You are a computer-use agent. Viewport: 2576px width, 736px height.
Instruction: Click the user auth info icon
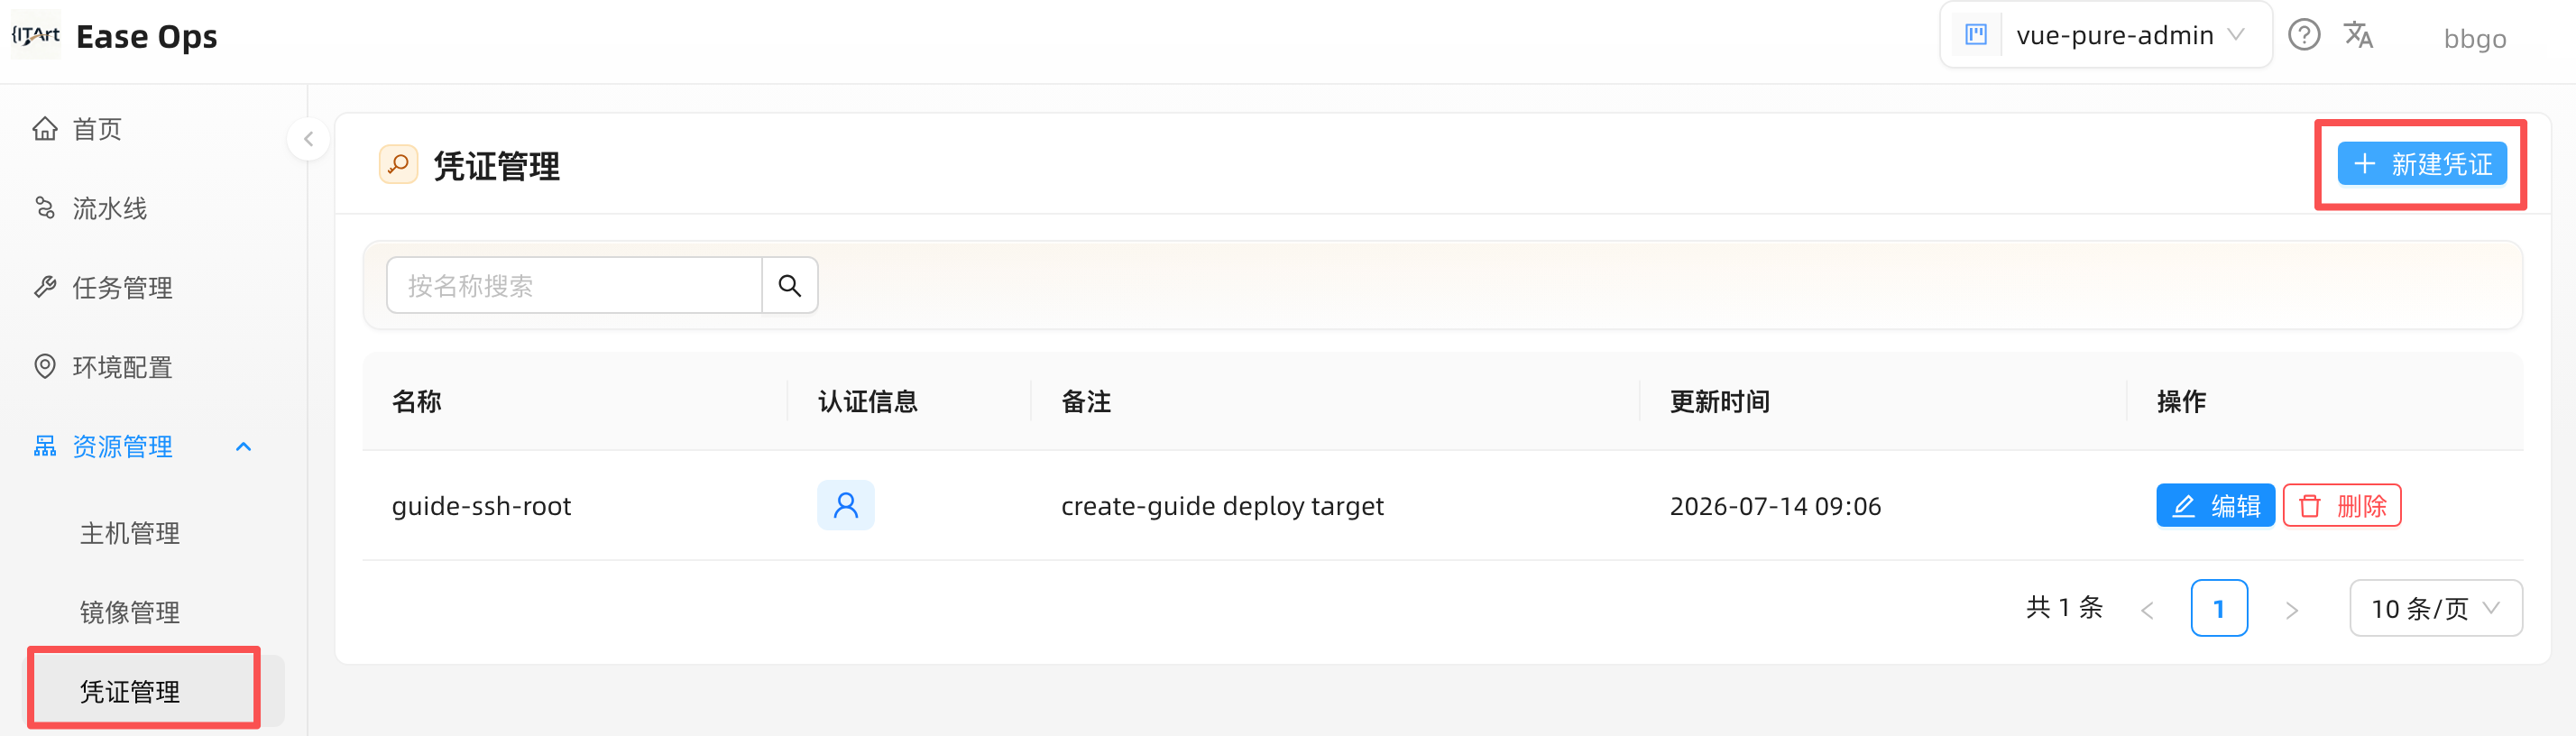(x=846, y=505)
